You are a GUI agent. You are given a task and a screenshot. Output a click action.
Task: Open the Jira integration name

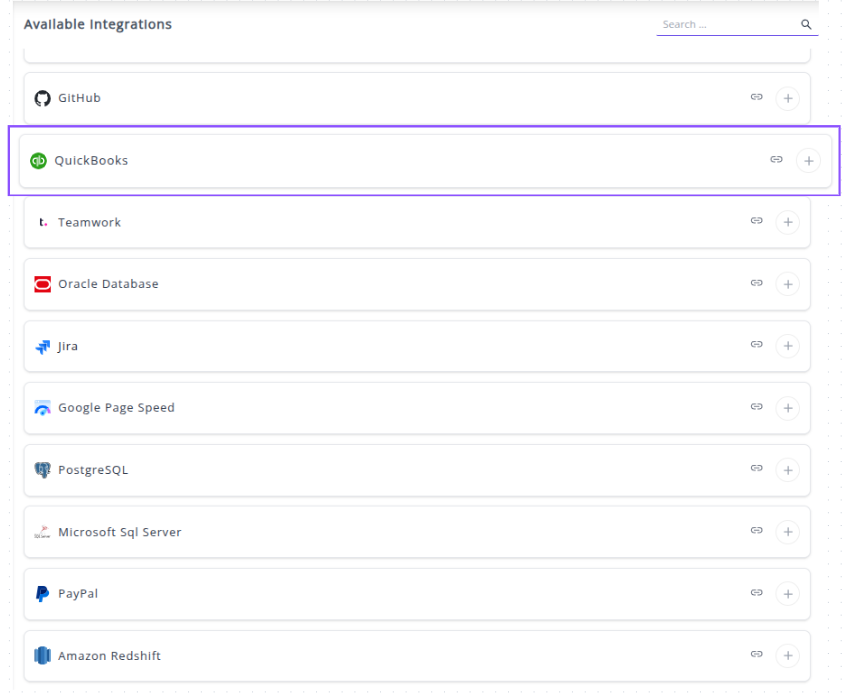[68, 346]
